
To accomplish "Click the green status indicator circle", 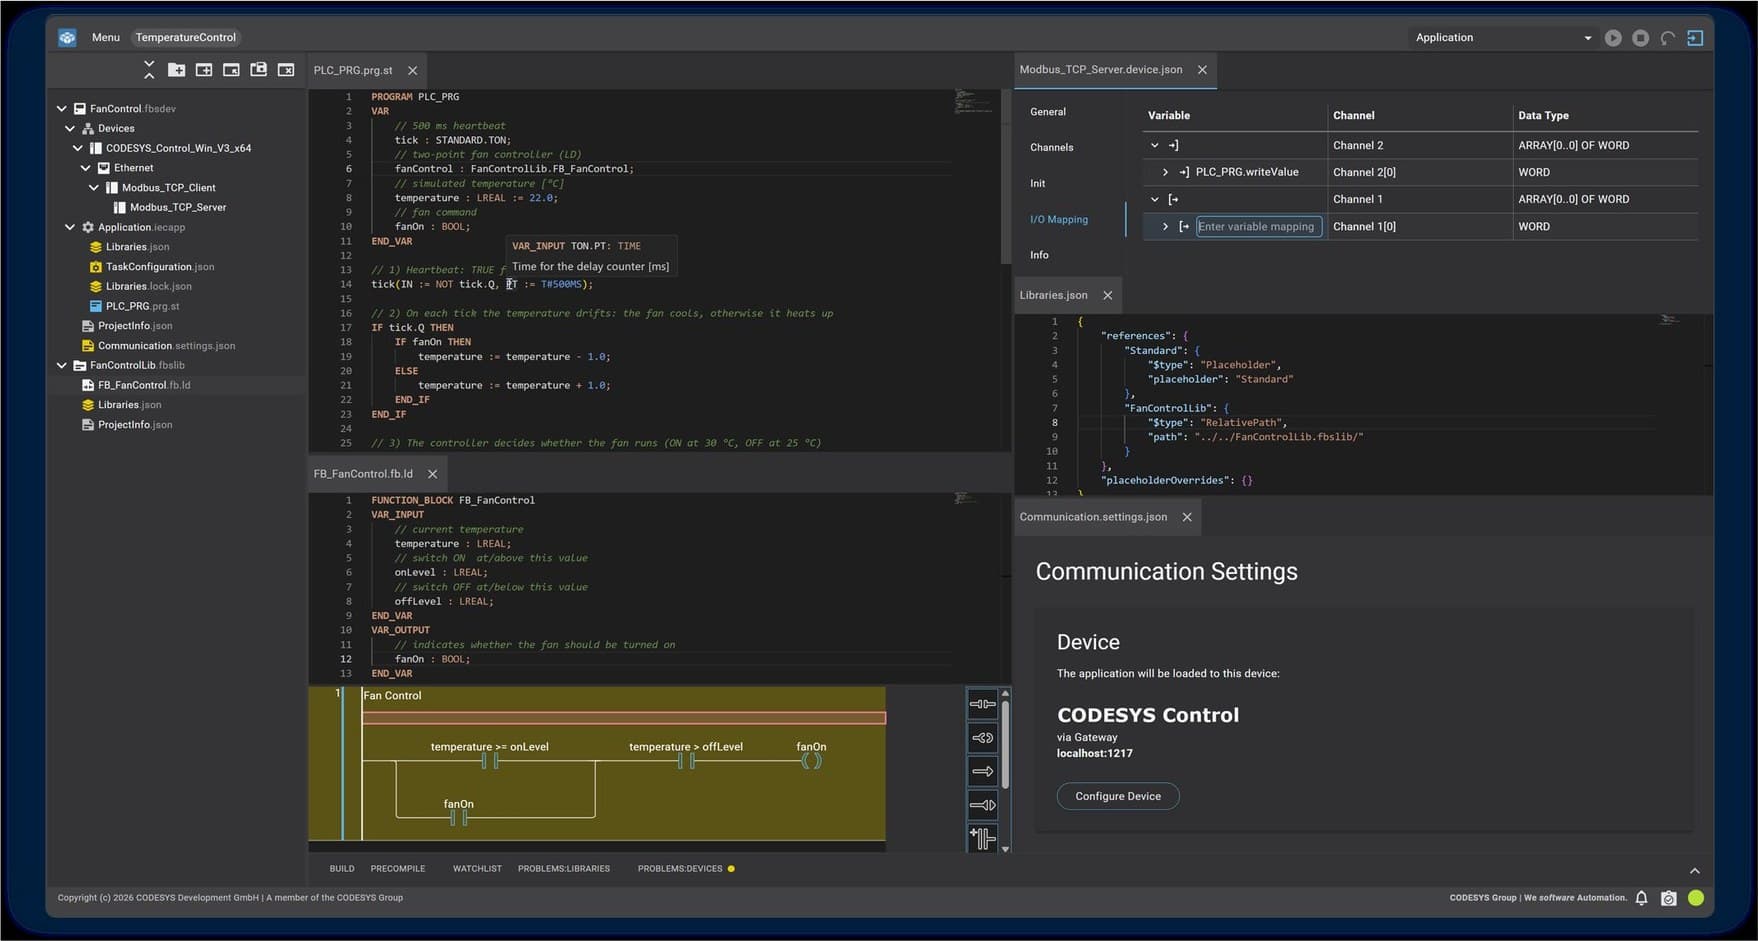I will click(1696, 898).
